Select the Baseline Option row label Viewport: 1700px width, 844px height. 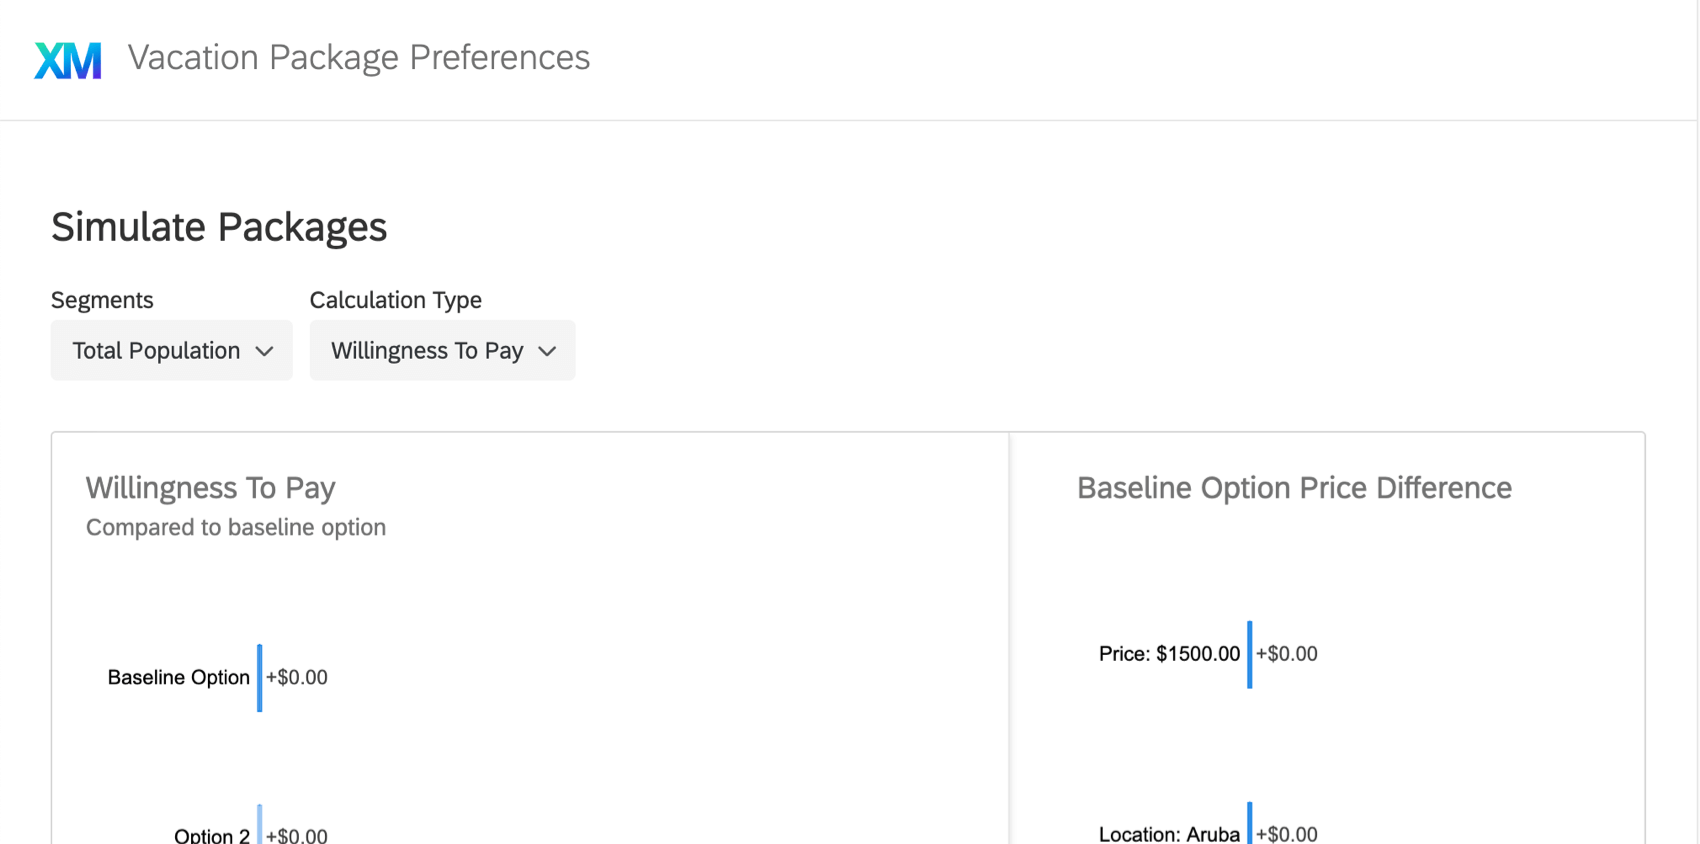(x=178, y=677)
